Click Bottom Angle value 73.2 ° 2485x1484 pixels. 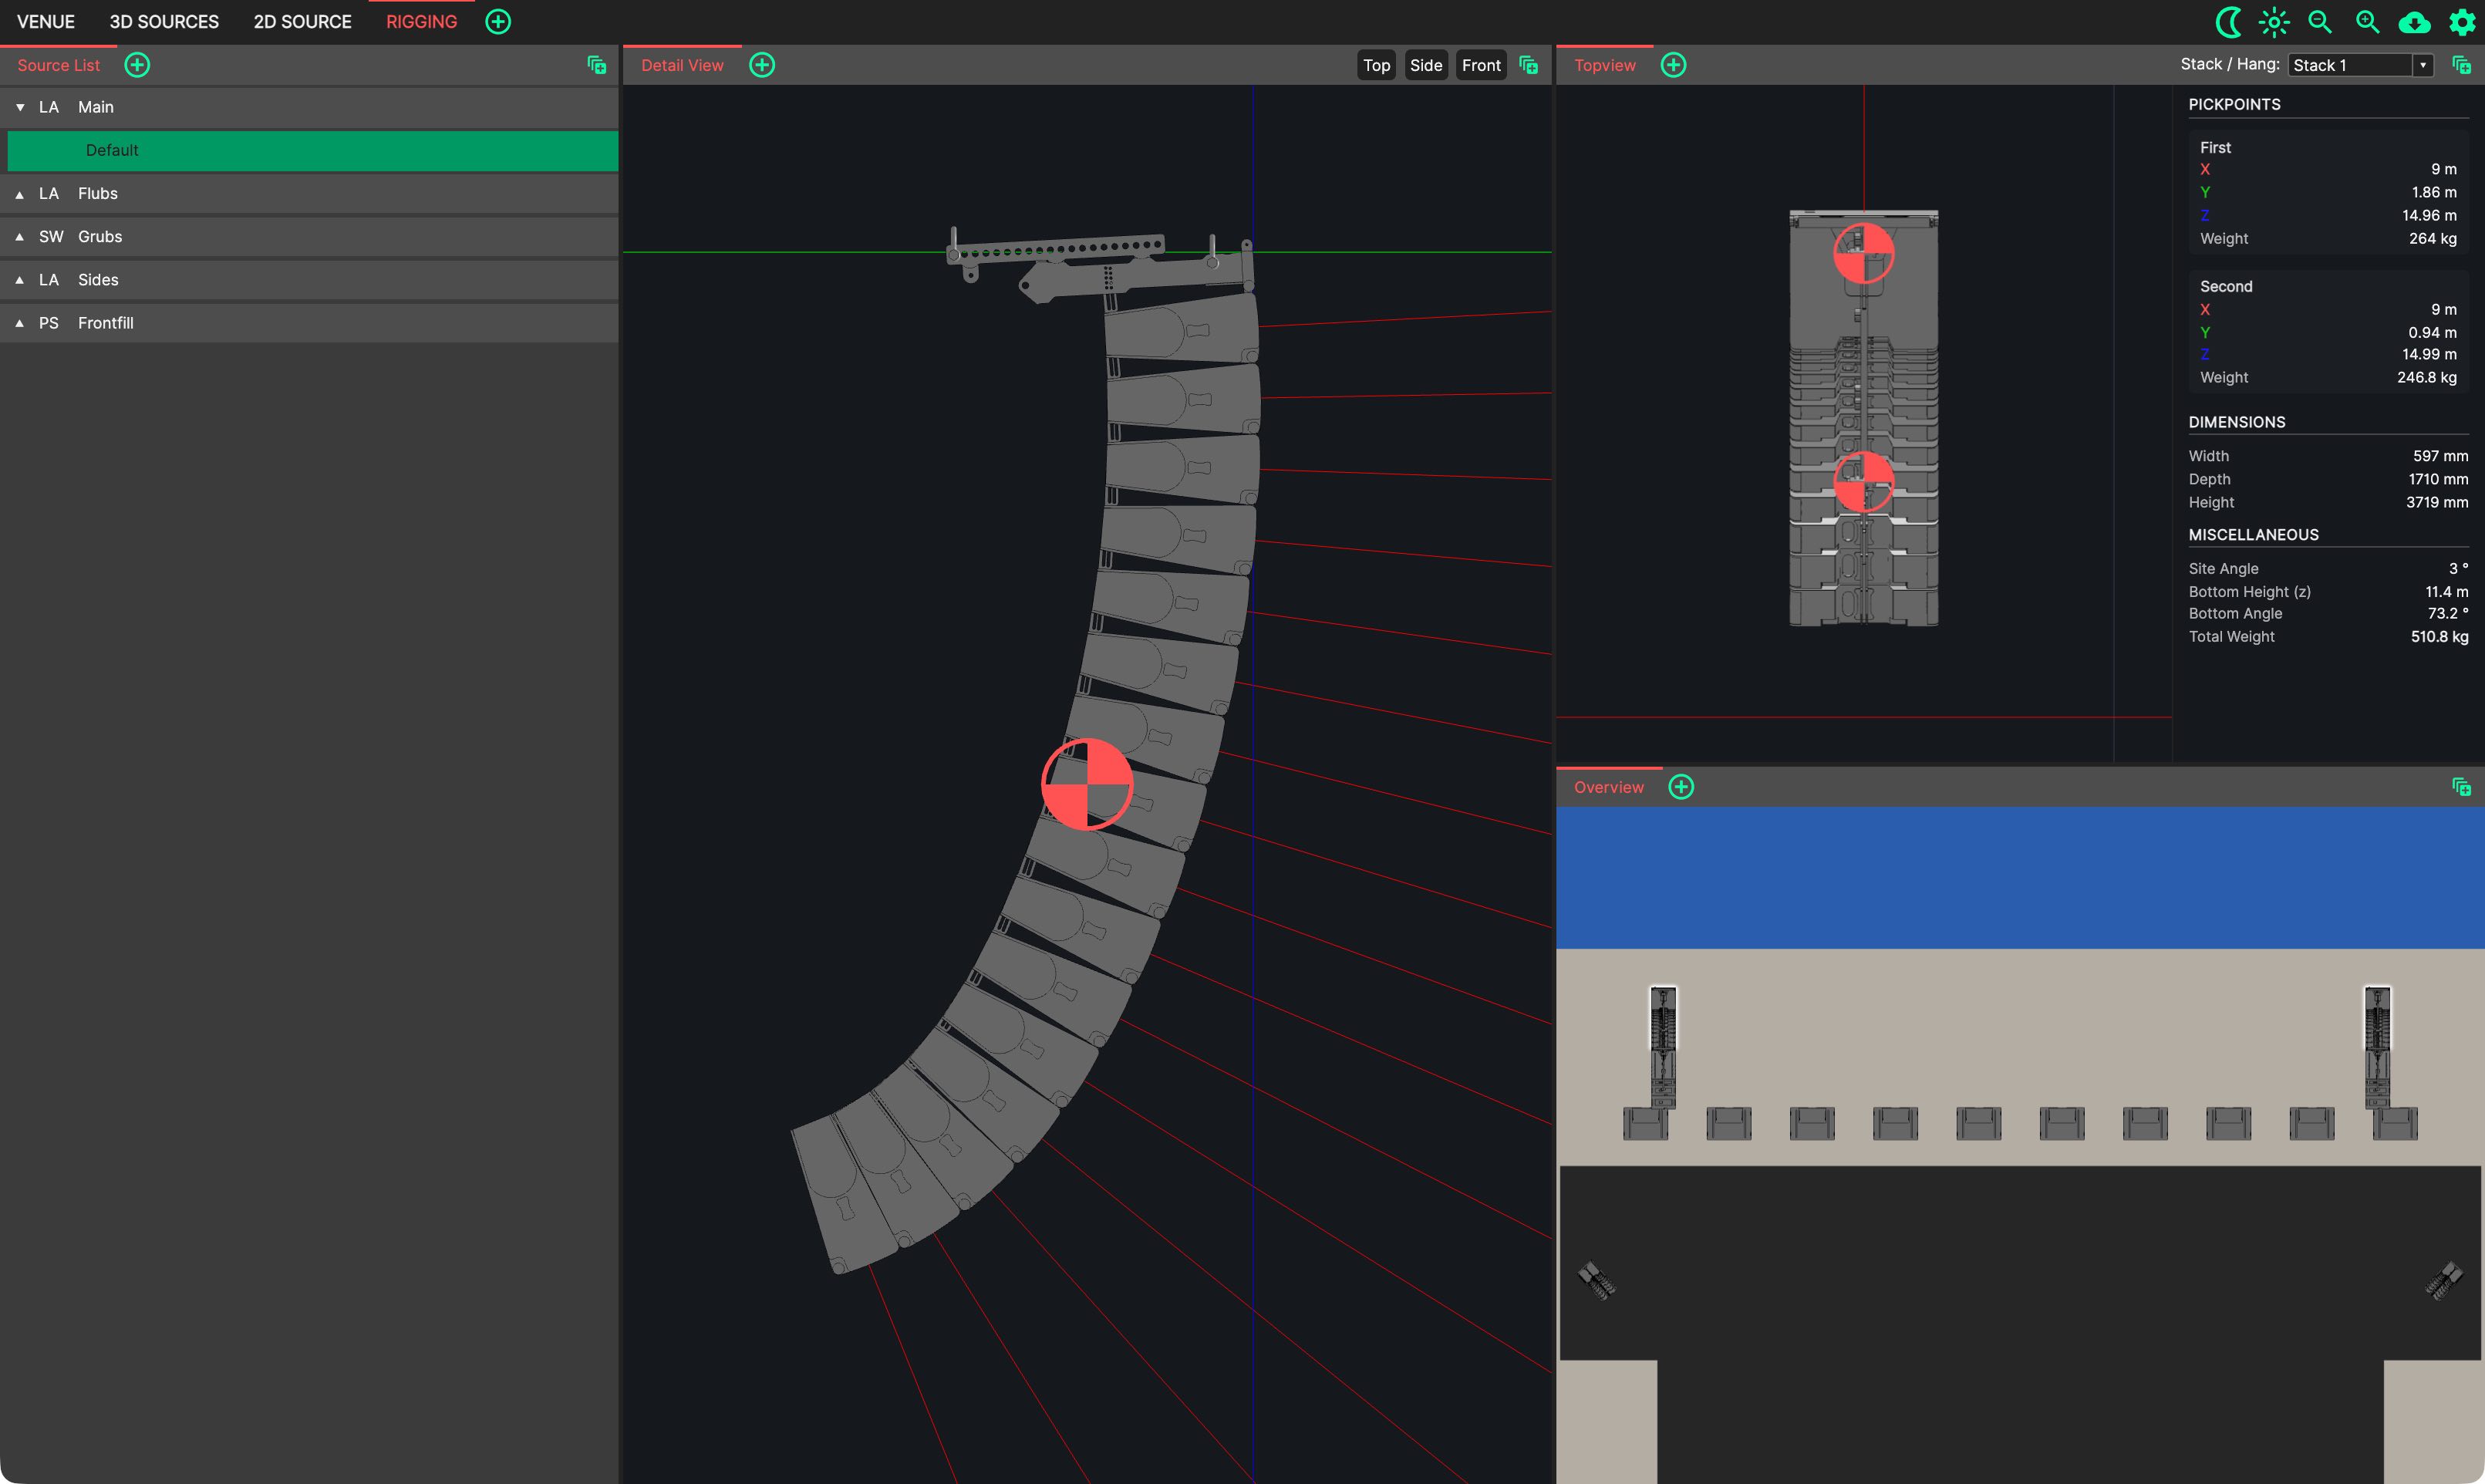tap(2447, 614)
